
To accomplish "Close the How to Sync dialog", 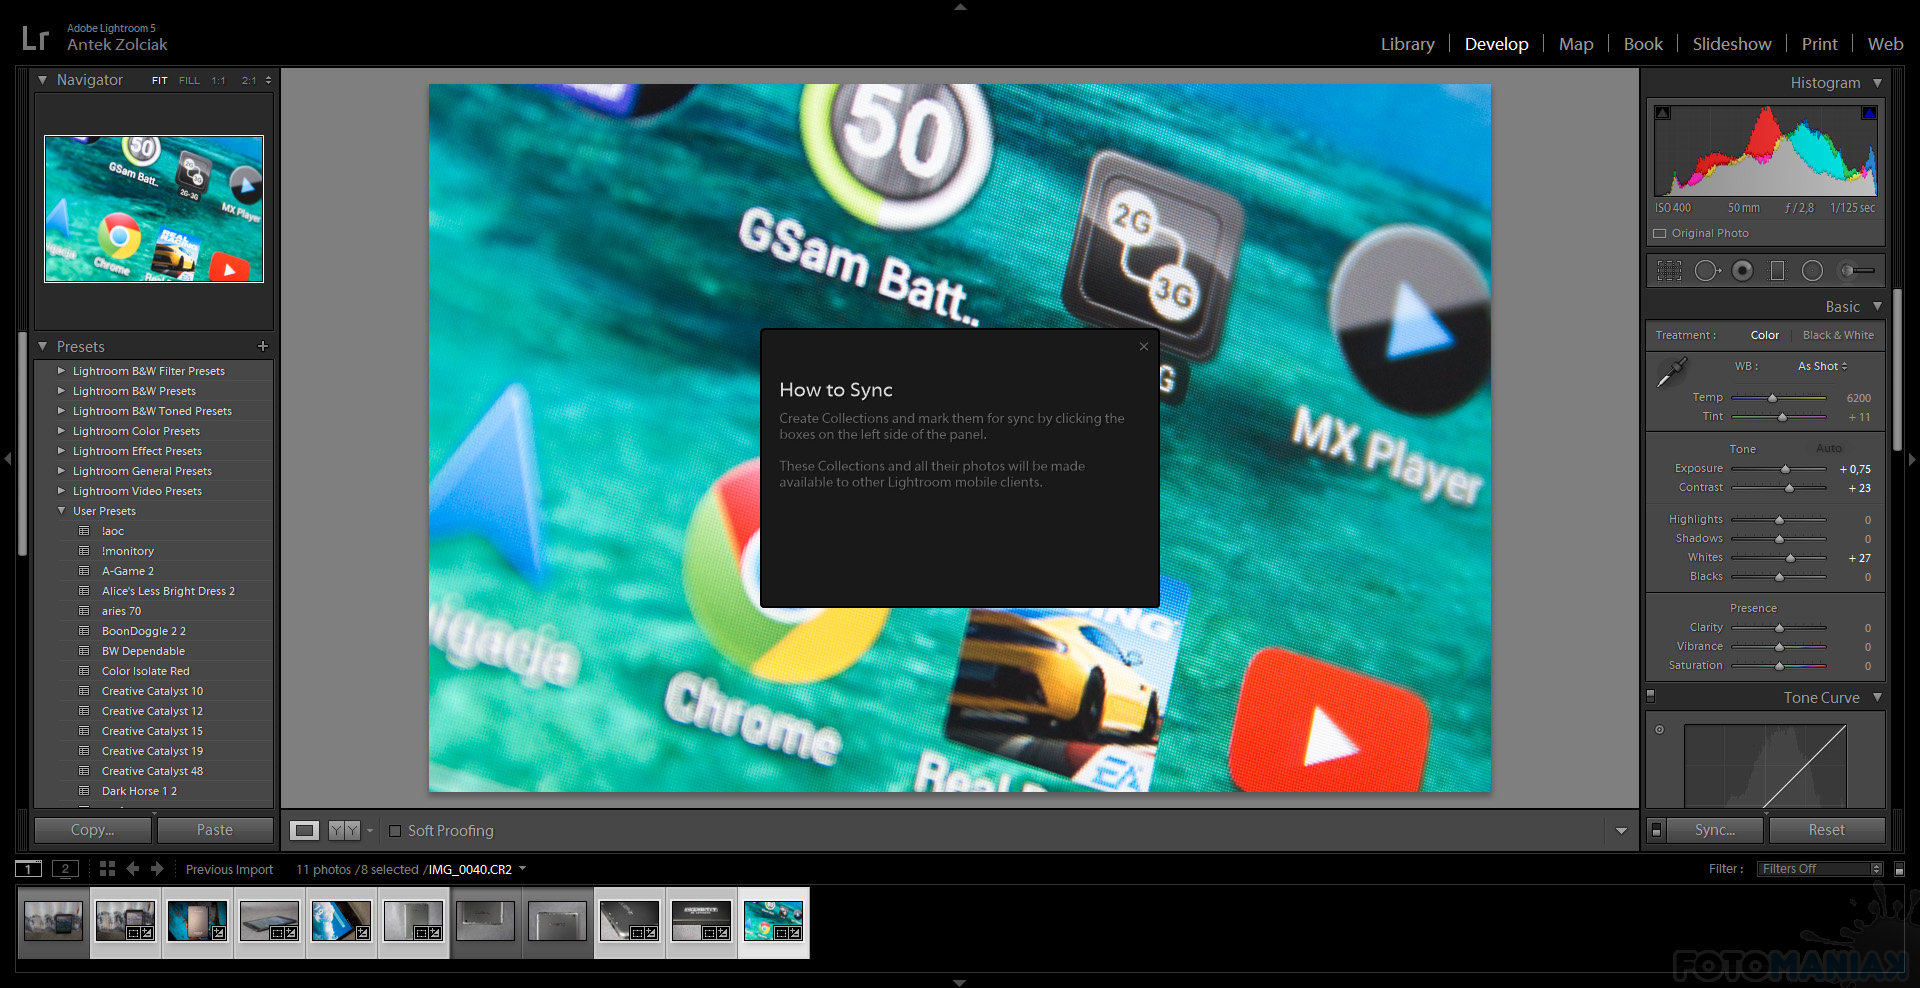I will pos(1144,347).
